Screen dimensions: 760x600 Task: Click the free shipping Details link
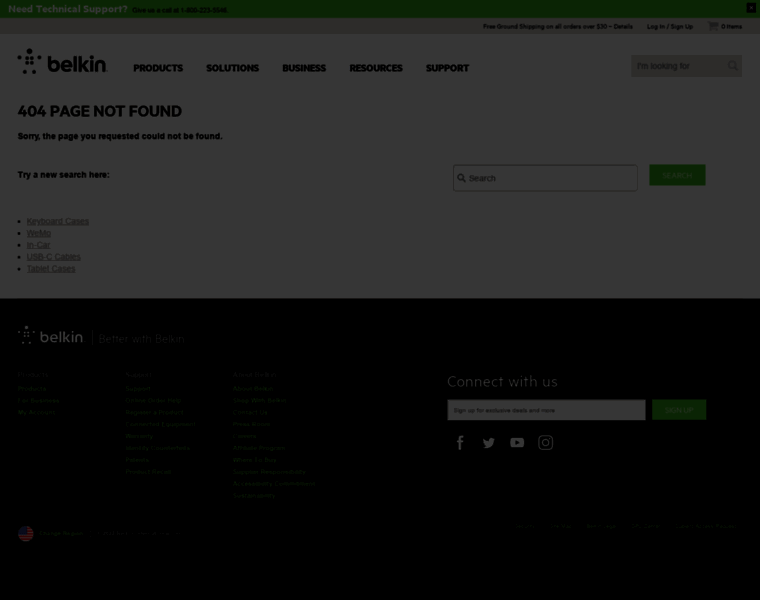[623, 27]
